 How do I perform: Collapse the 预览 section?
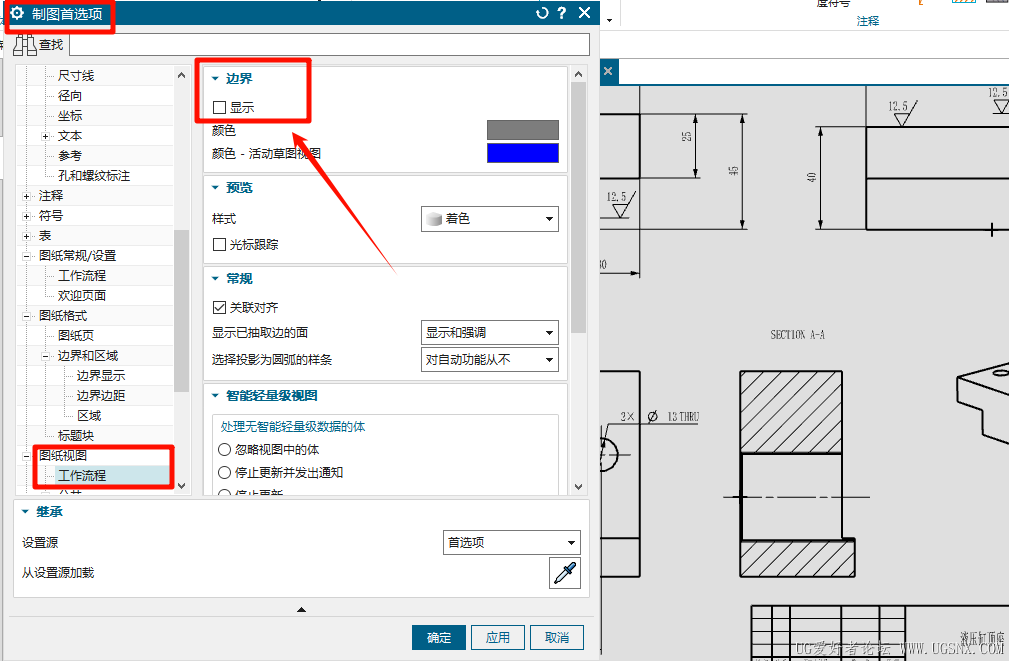point(216,188)
